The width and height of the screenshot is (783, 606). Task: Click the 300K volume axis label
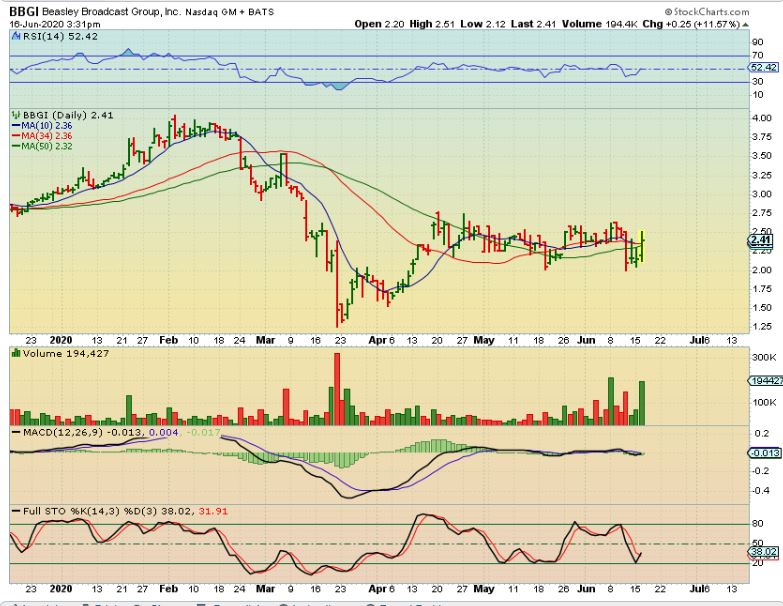point(764,357)
